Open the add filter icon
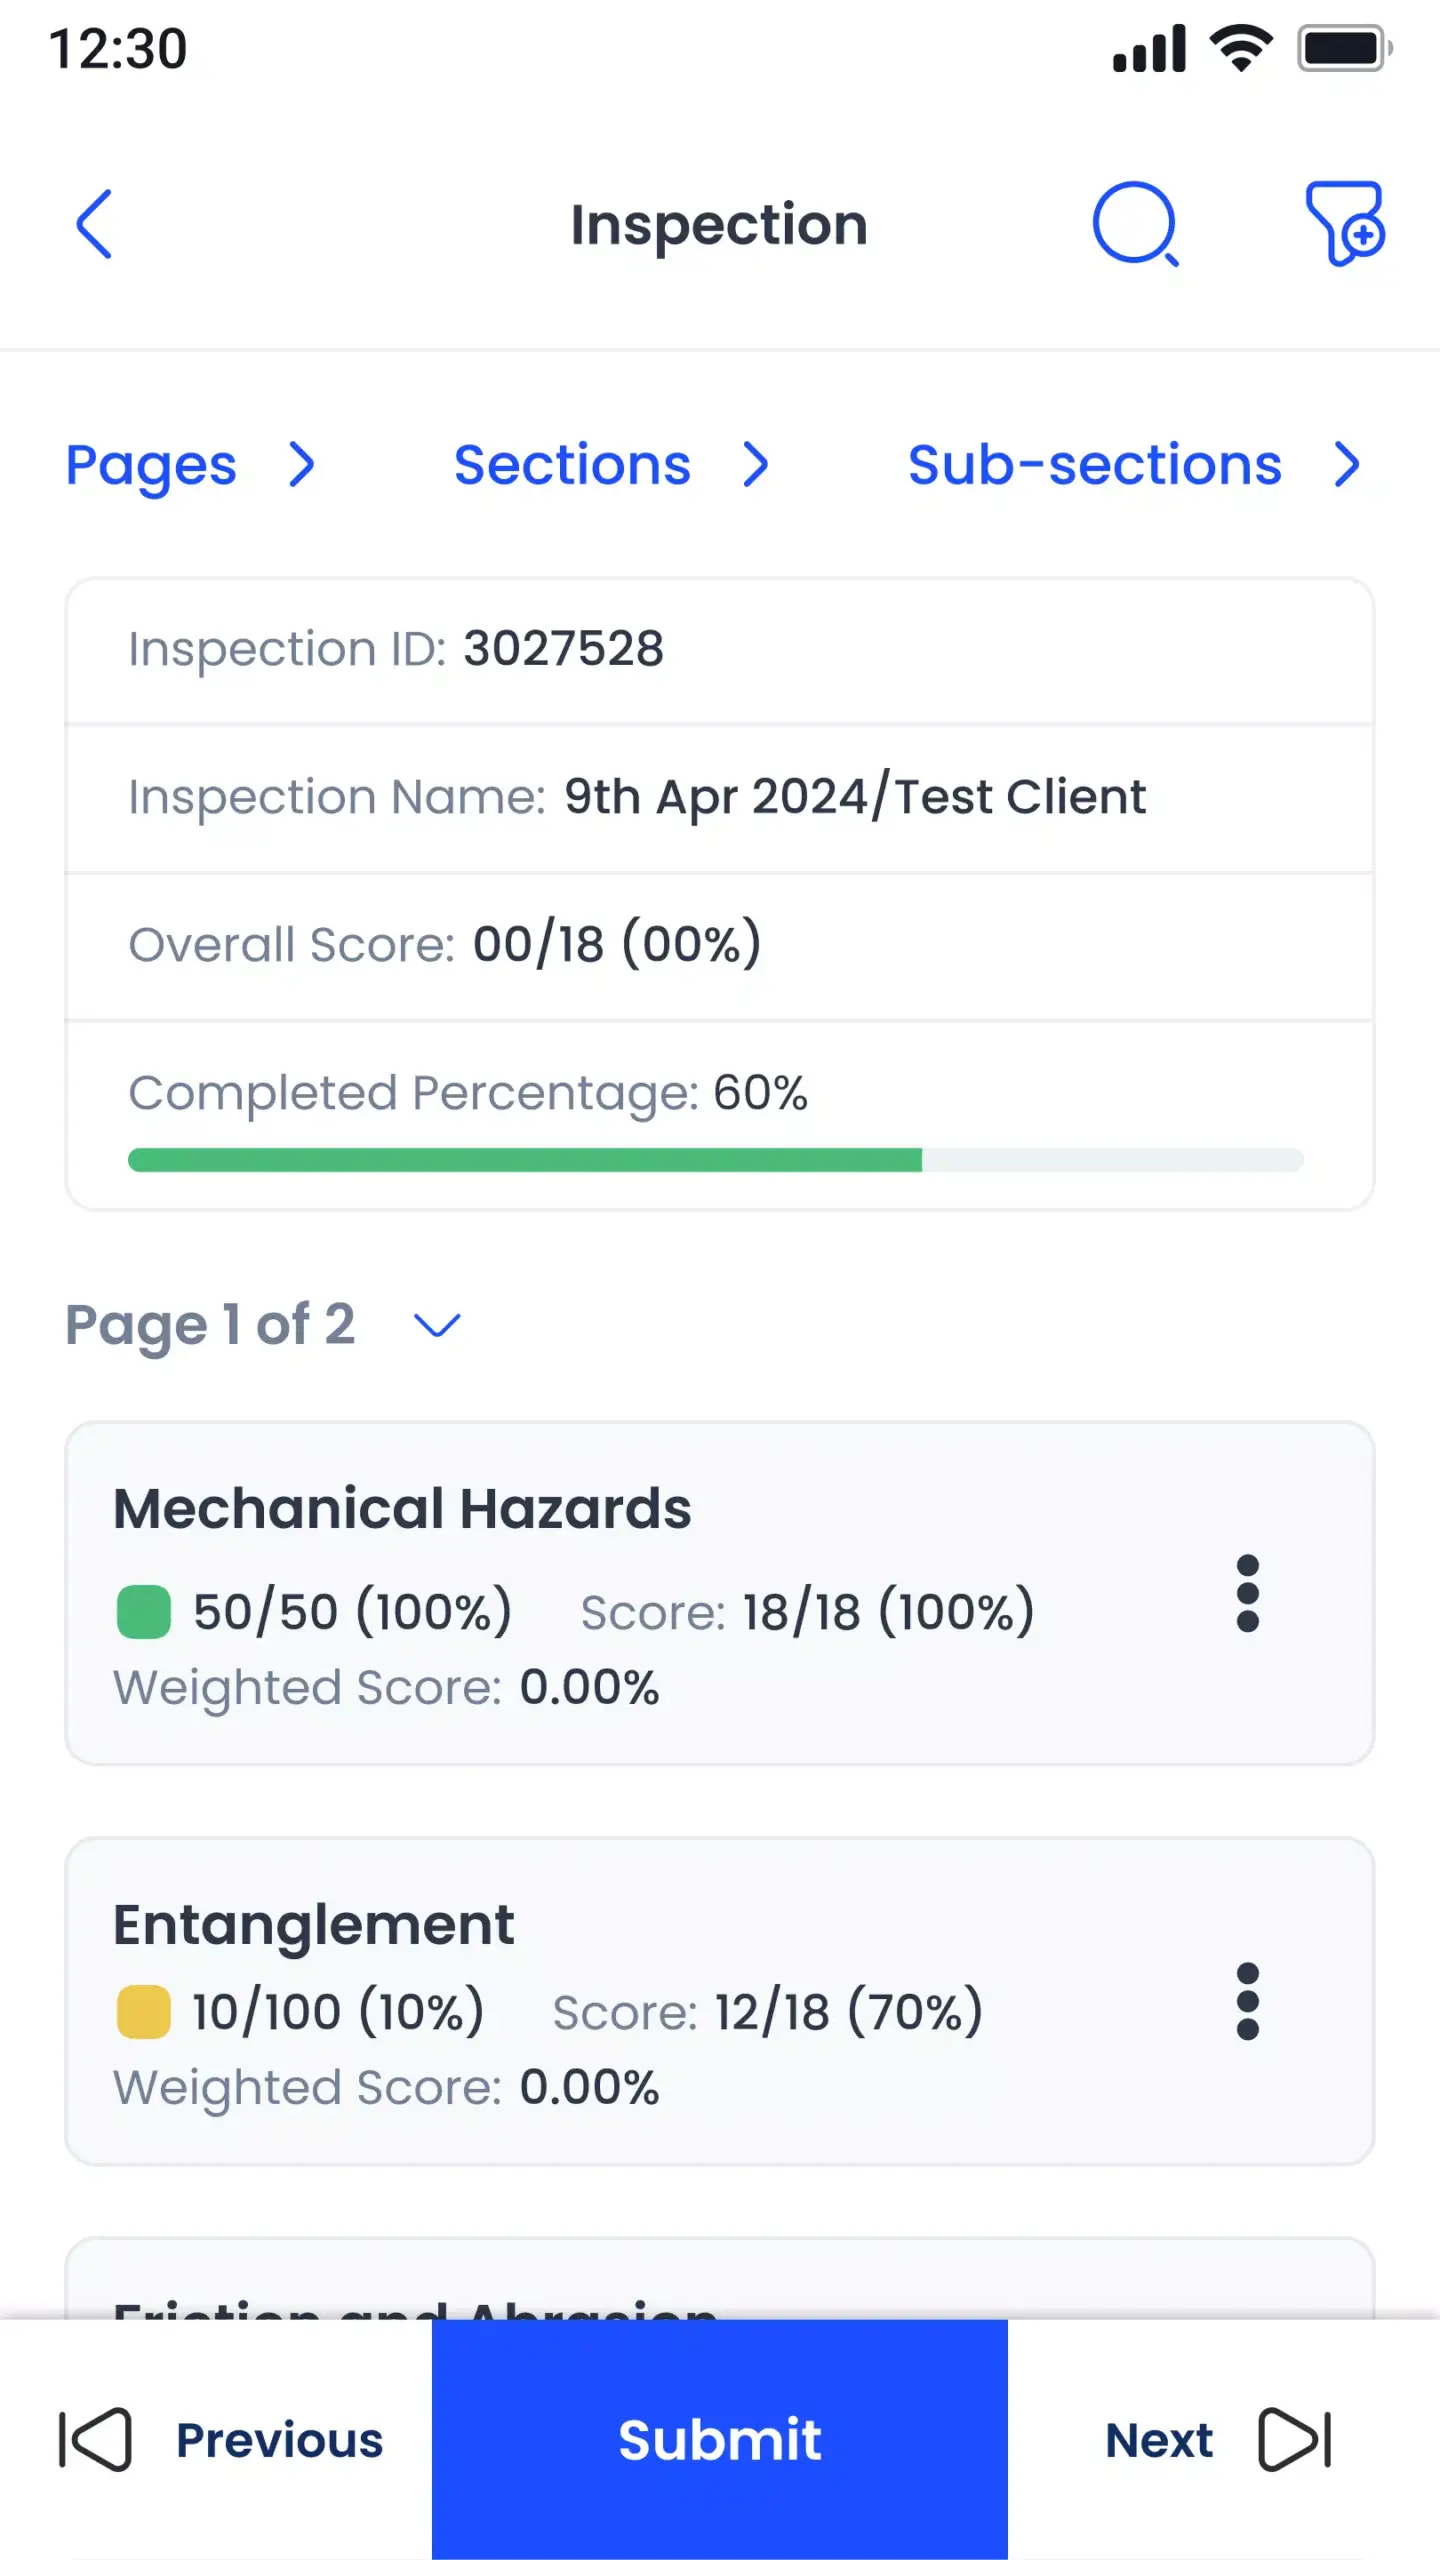This screenshot has height=2560, width=1440. click(x=1345, y=224)
